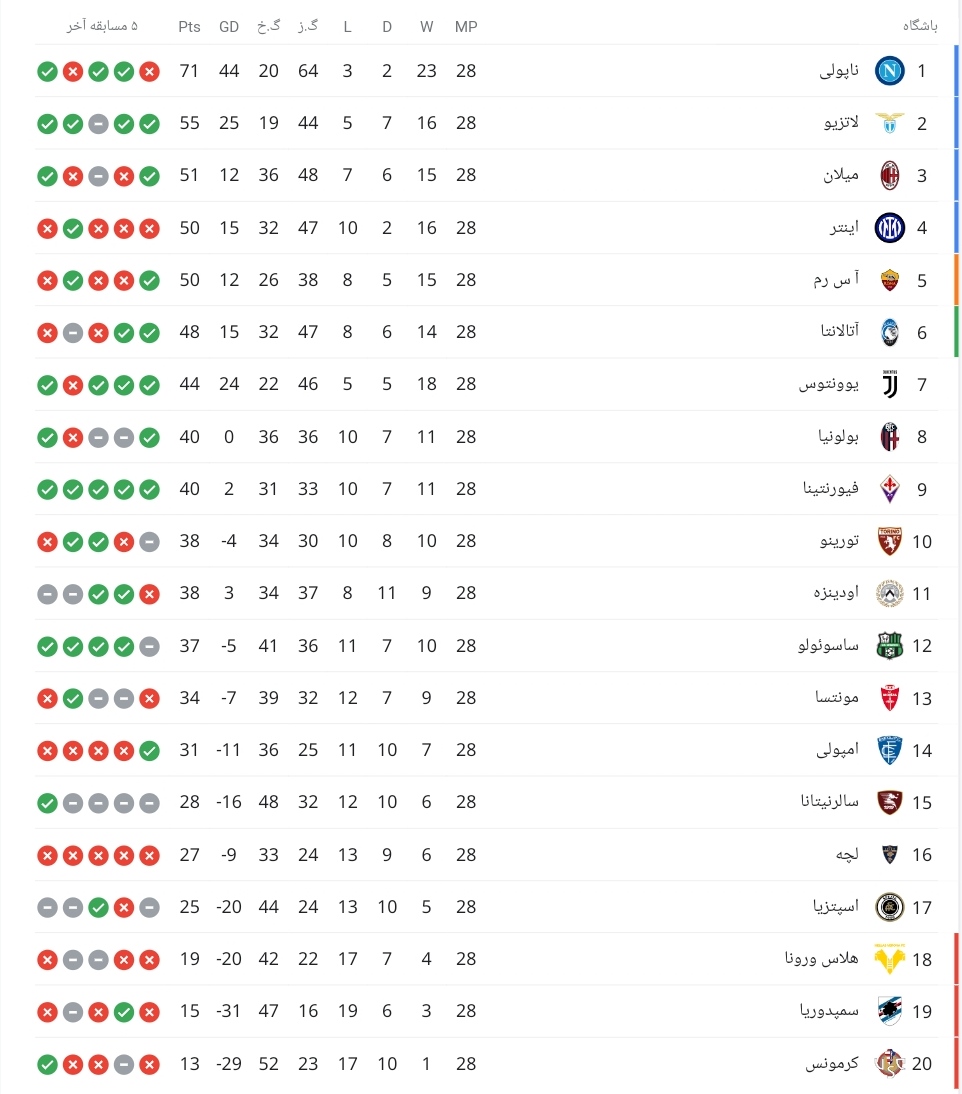Click Napoli's 71 points value
Viewport: 962px width, 1094px height.
(x=189, y=70)
